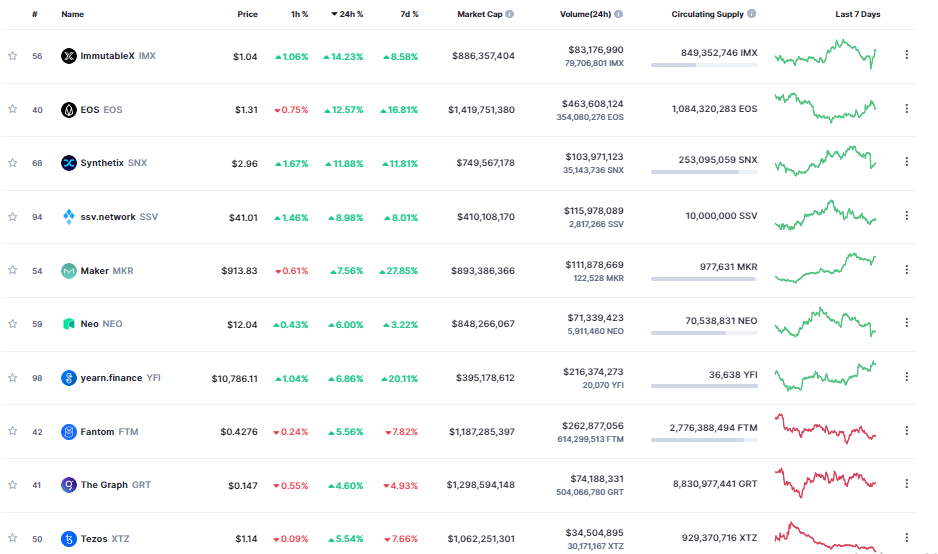Add ssv.network to watchlist star
Image resolution: width=938 pixels, height=554 pixels.
pyautogui.click(x=13, y=217)
